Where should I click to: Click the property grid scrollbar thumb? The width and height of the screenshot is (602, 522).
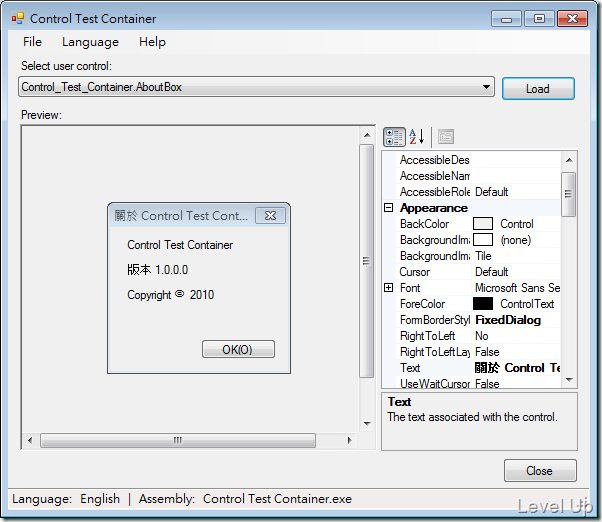[x=569, y=194]
